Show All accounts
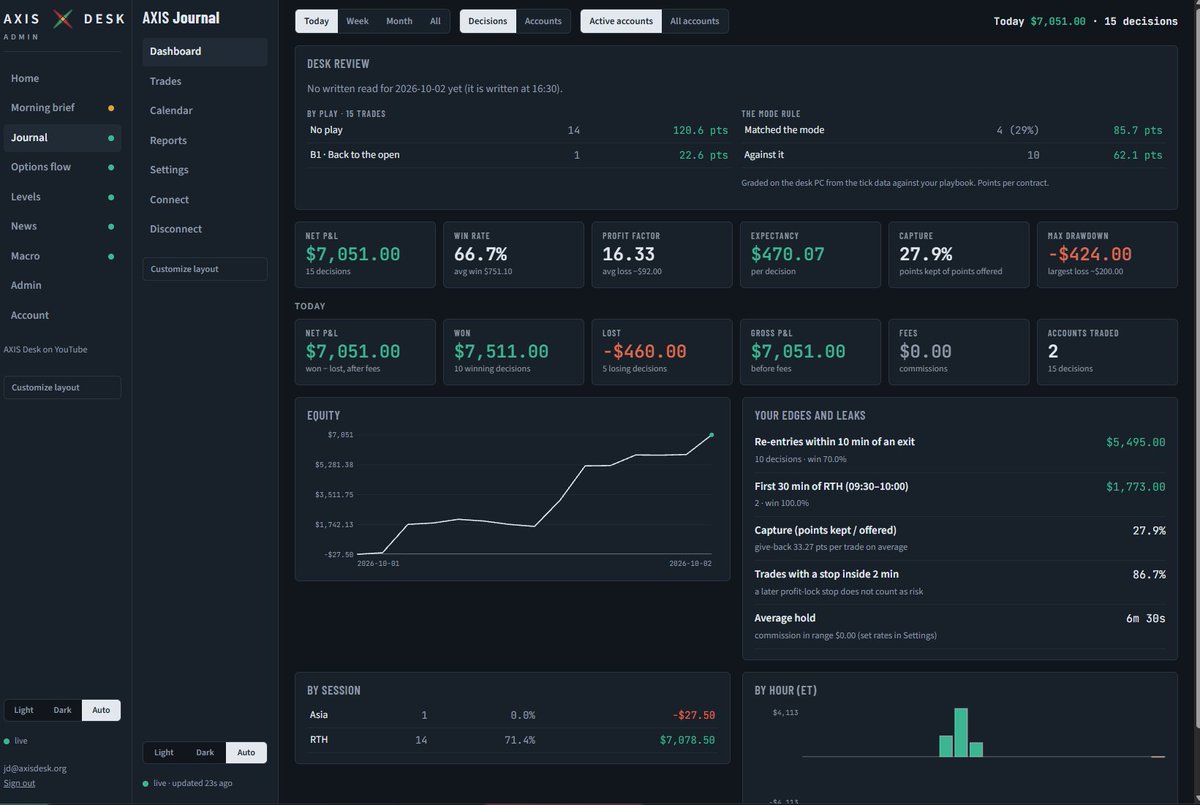This screenshot has width=1200, height=805. coord(695,21)
